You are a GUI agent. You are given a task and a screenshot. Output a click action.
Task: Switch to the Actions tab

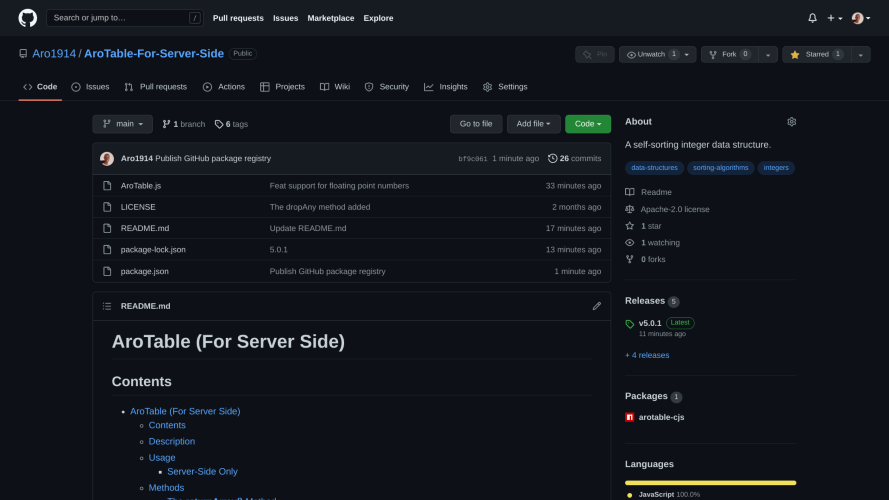tap(224, 87)
